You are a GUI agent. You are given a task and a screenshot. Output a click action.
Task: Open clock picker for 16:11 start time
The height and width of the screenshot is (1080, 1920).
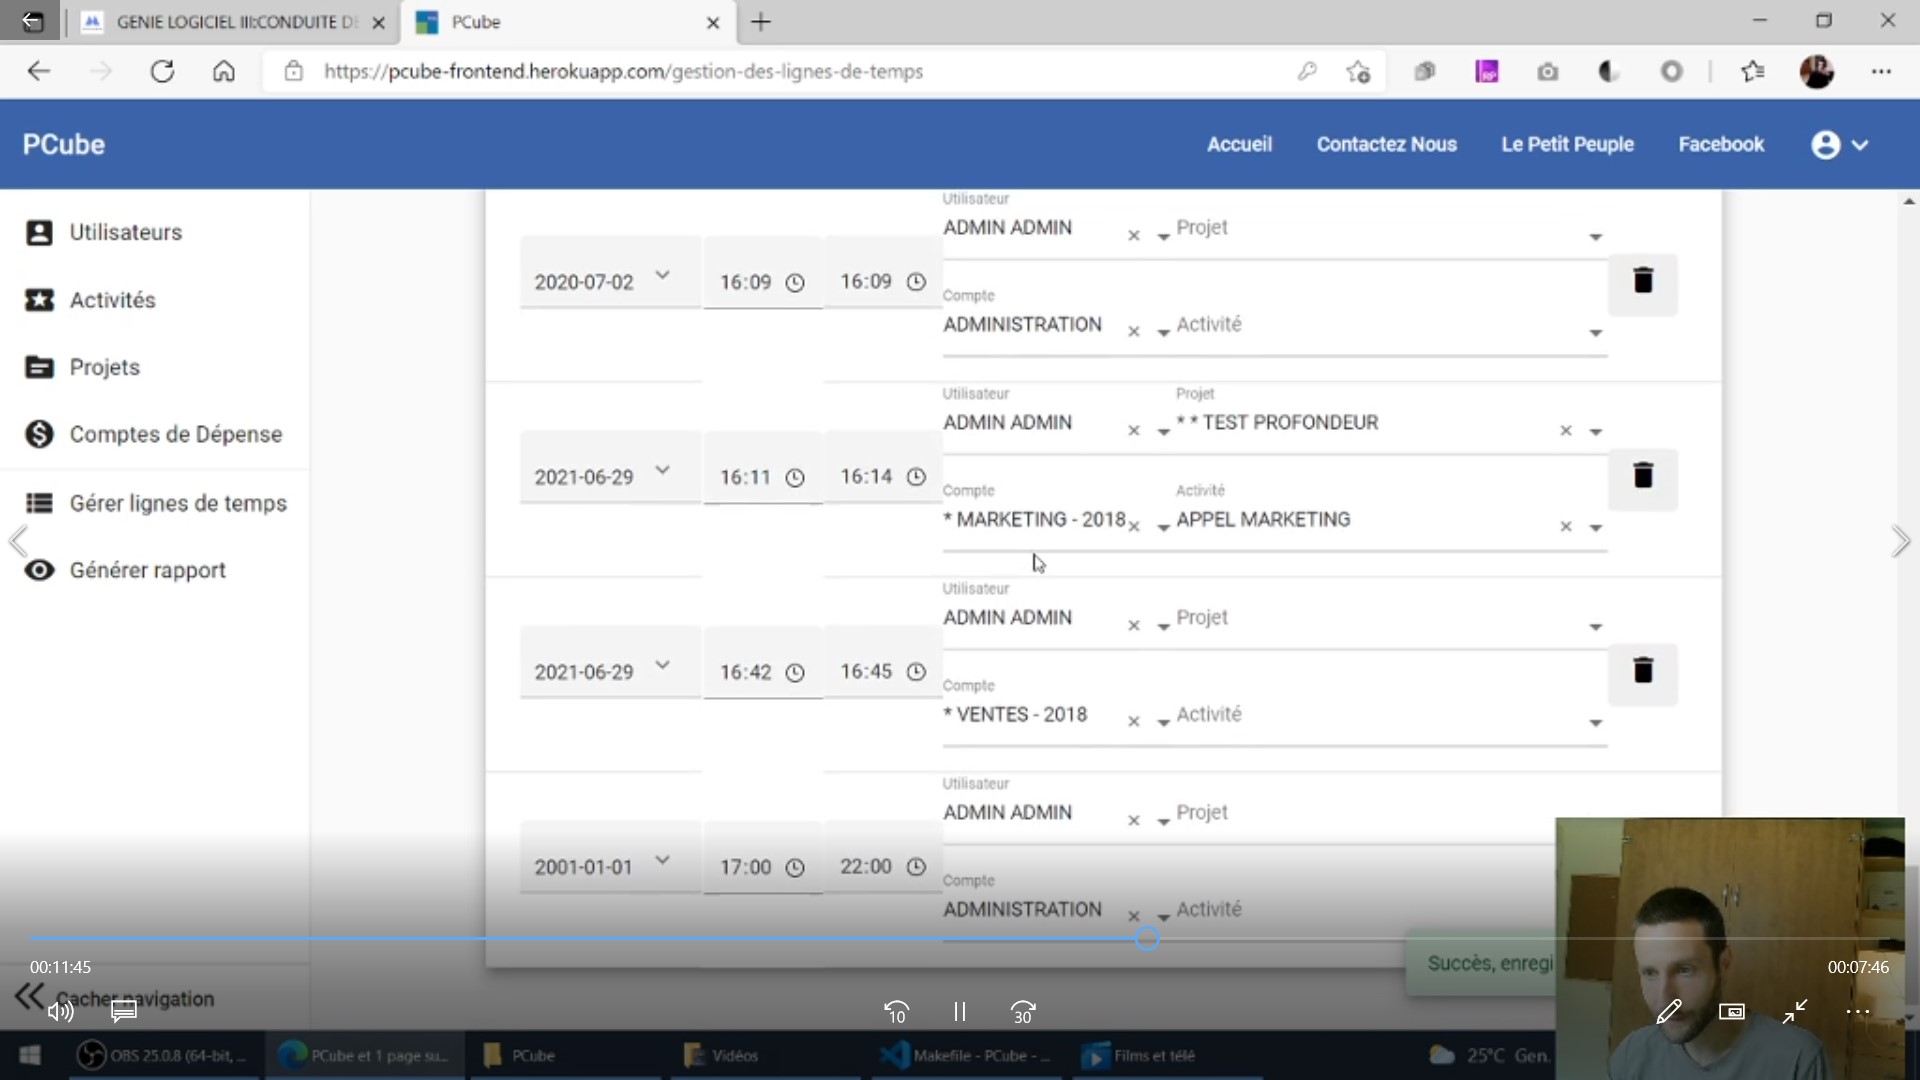(795, 478)
